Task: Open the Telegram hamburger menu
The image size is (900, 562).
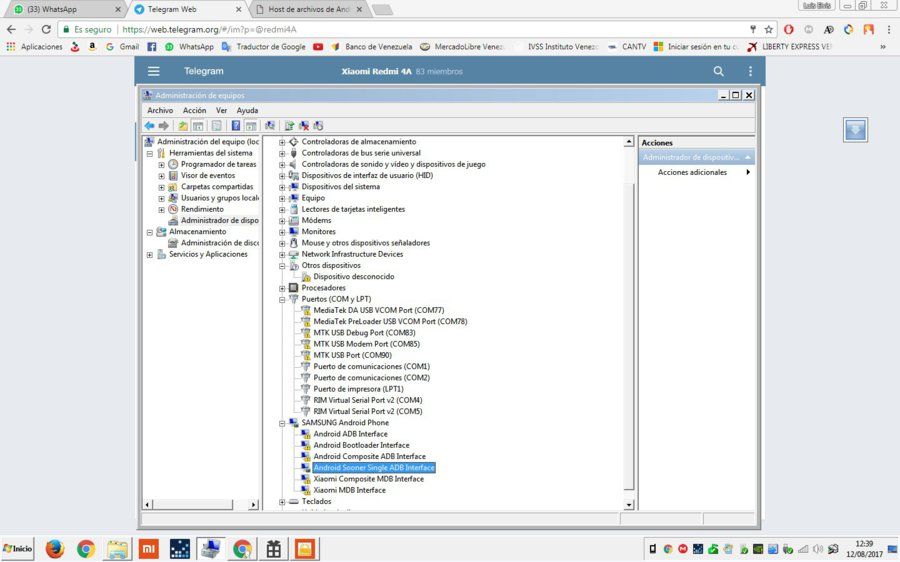Action: point(153,71)
